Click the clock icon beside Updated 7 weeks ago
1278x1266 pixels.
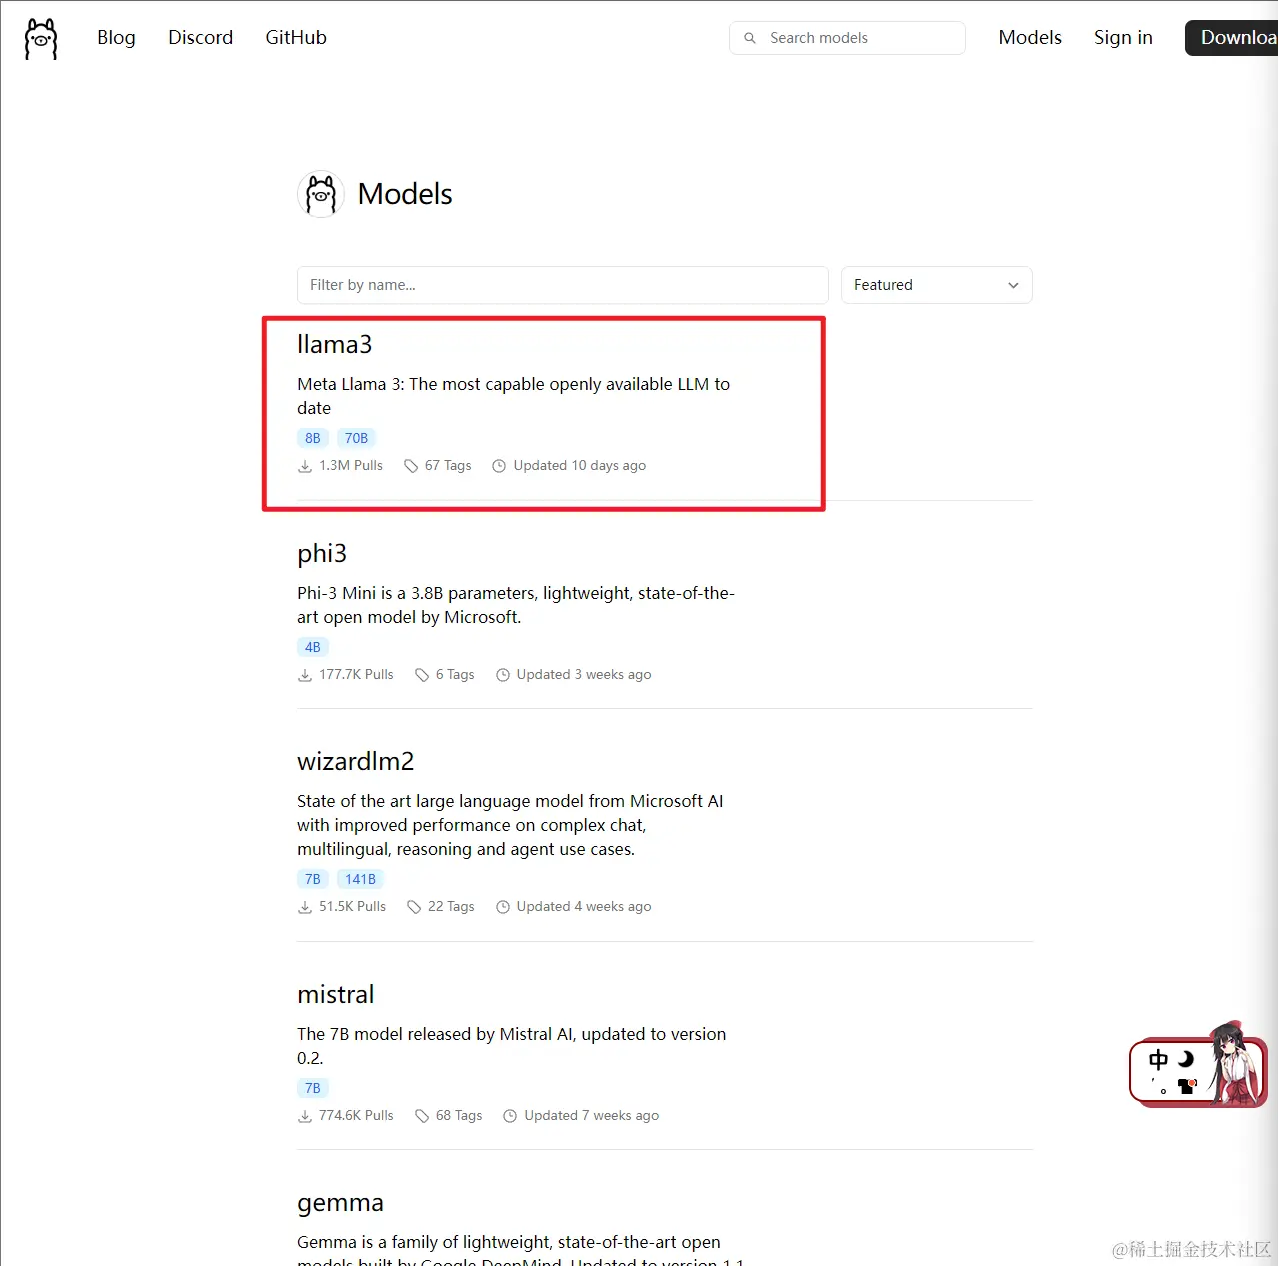(510, 1116)
